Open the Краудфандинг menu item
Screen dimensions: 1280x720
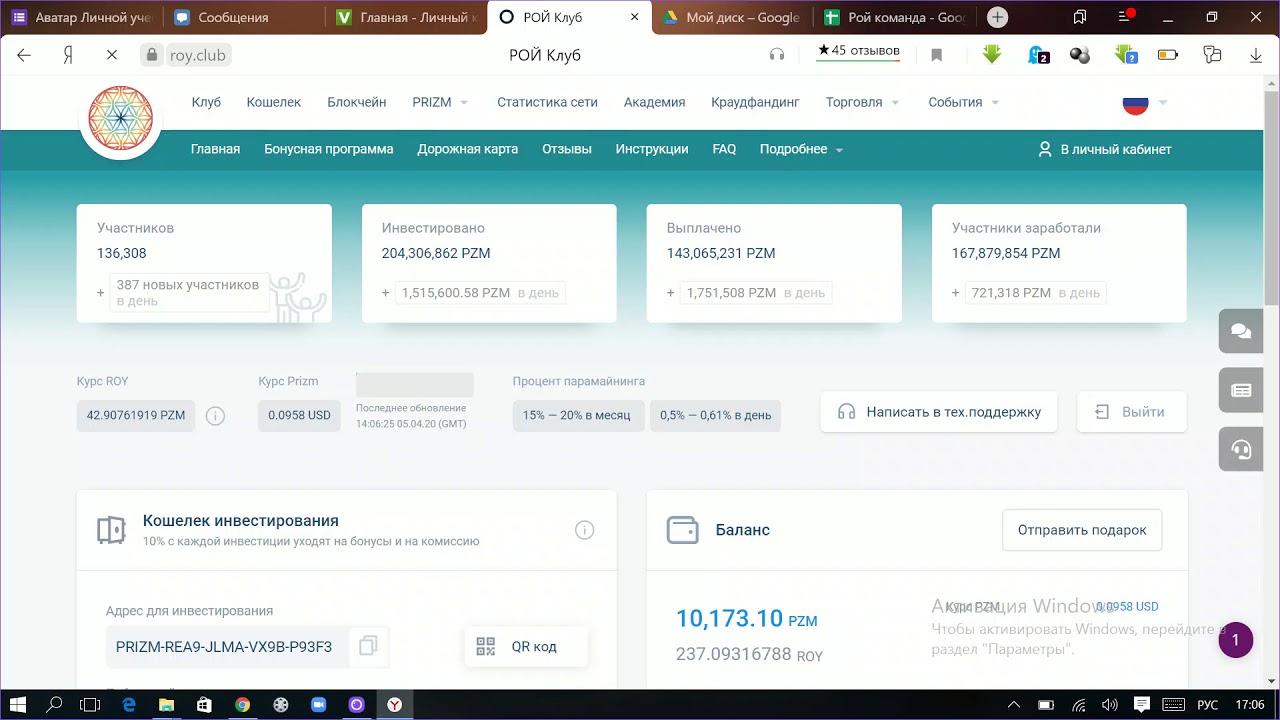coord(755,102)
